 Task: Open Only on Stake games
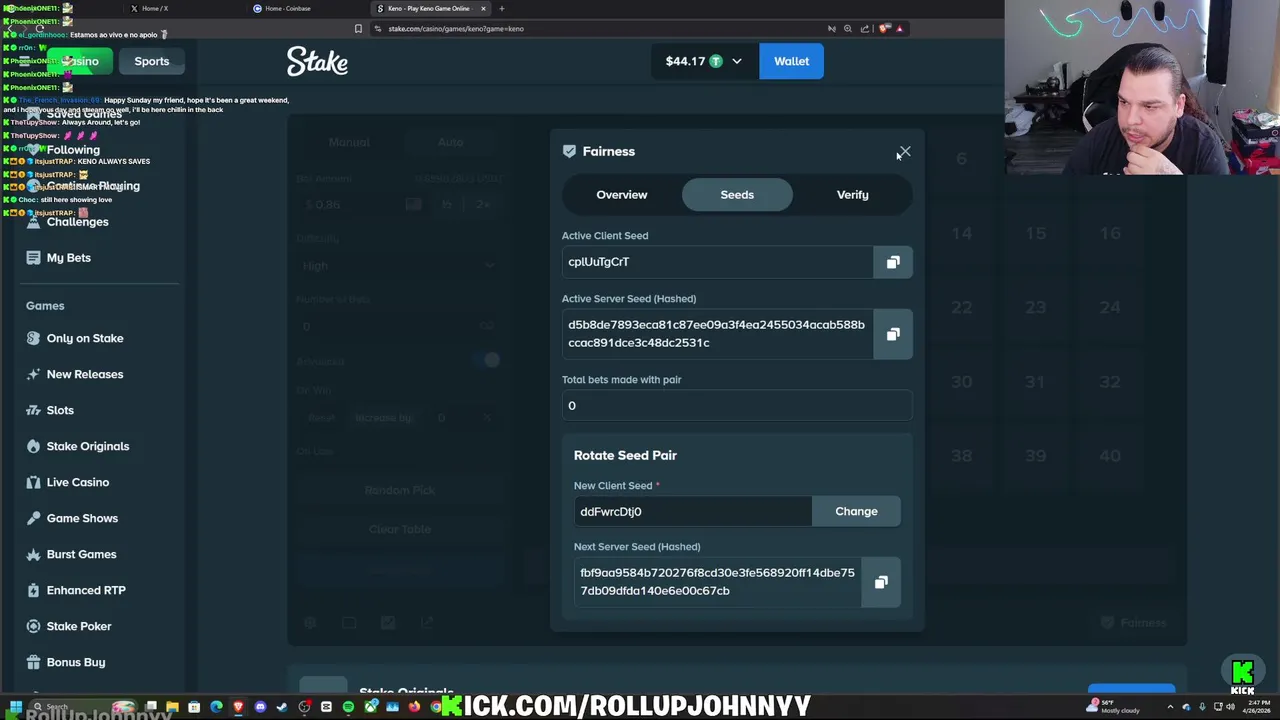tap(85, 338)
